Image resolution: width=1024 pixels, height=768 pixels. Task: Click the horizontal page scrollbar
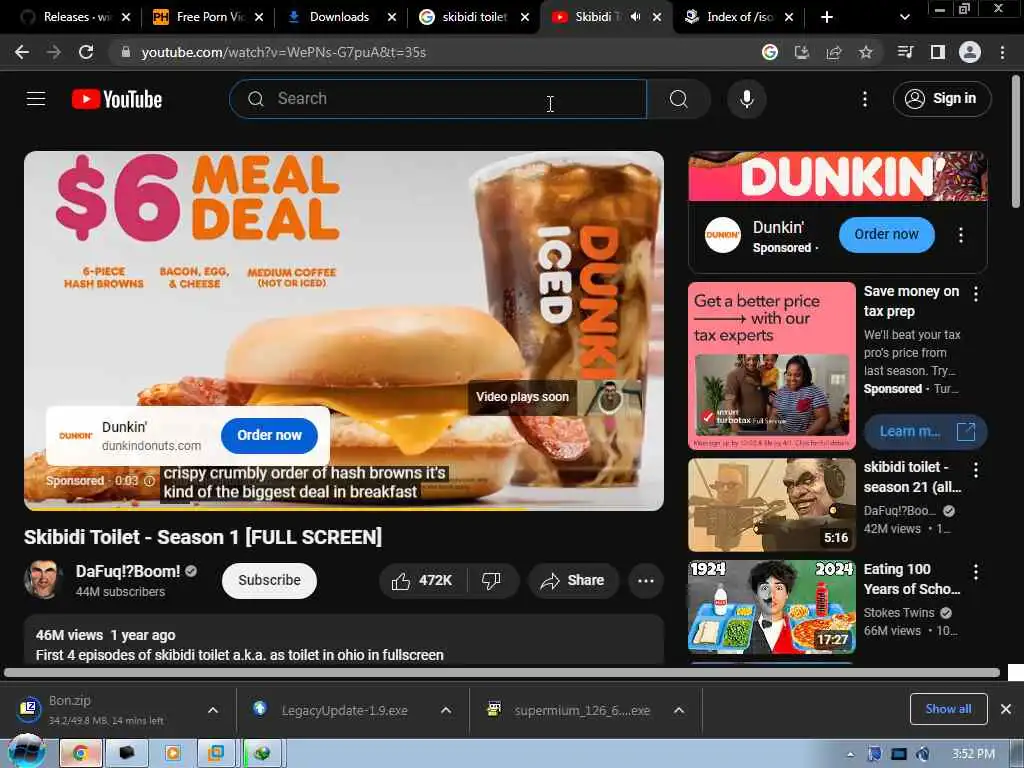(502, 673)
